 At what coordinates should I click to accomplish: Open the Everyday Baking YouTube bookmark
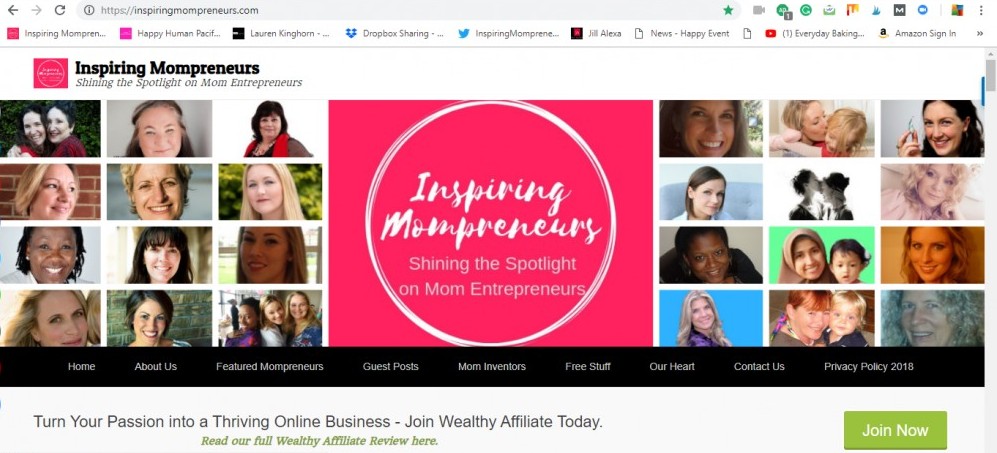(x=815, y=34)
